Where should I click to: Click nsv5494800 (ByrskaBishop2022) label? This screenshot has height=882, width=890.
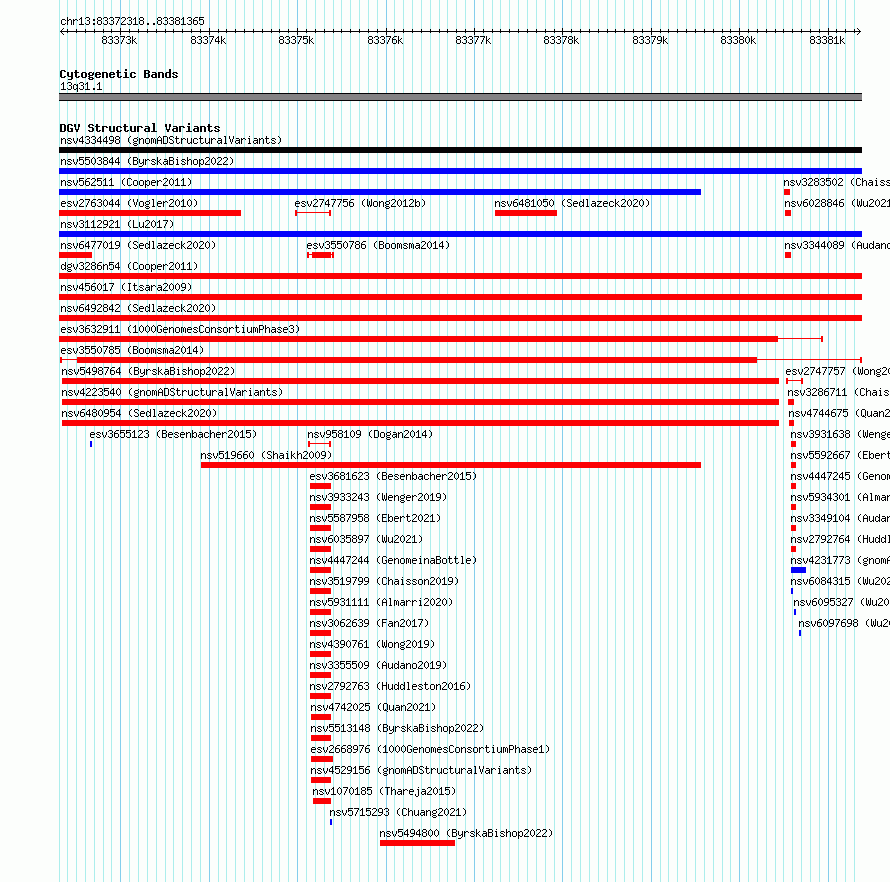pyautogui.click(x=466, y=833)
